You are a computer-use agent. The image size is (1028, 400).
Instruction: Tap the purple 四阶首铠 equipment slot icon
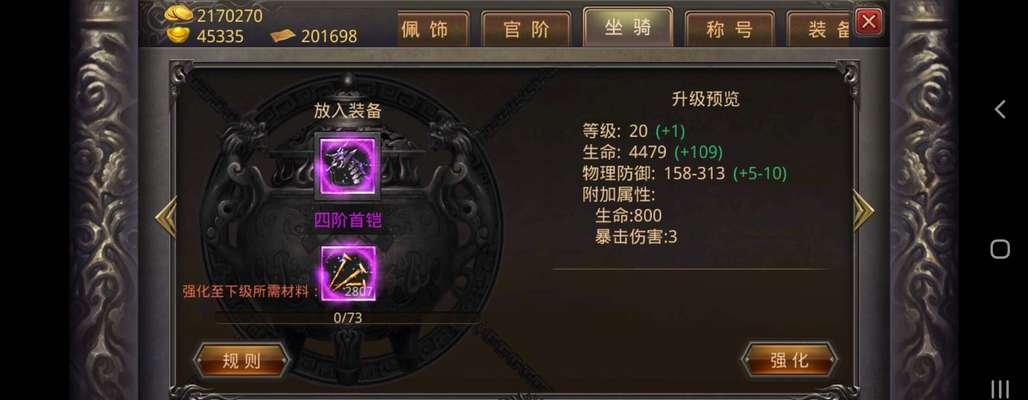click(347, 167)
